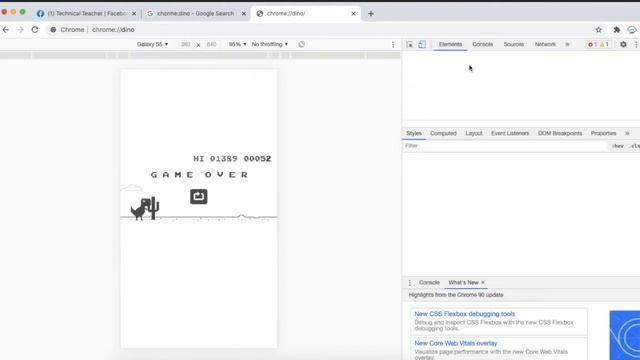Screen dimensions: 640x360
Task: Select the Layout tab
Action: [x=473, y=133]
